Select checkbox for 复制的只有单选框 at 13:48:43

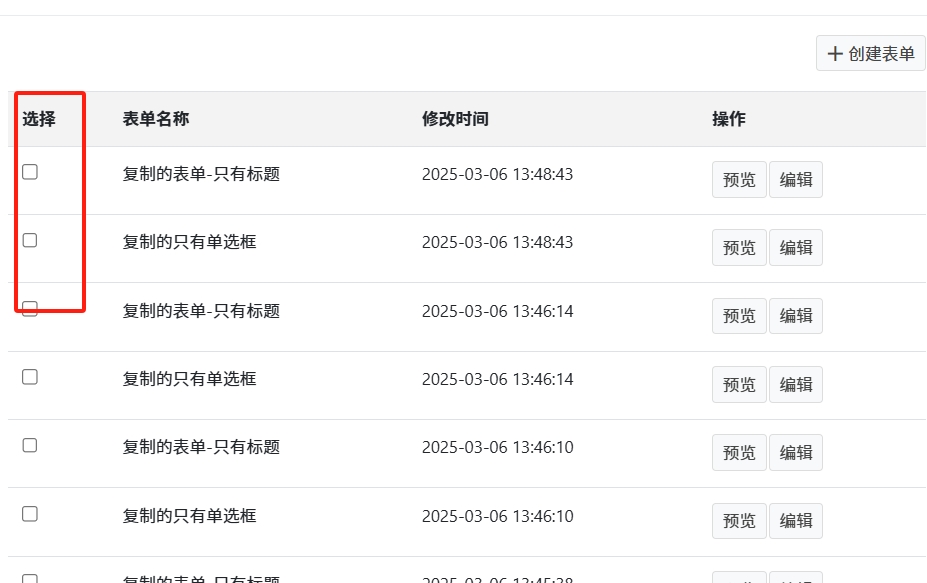[30, 240]
